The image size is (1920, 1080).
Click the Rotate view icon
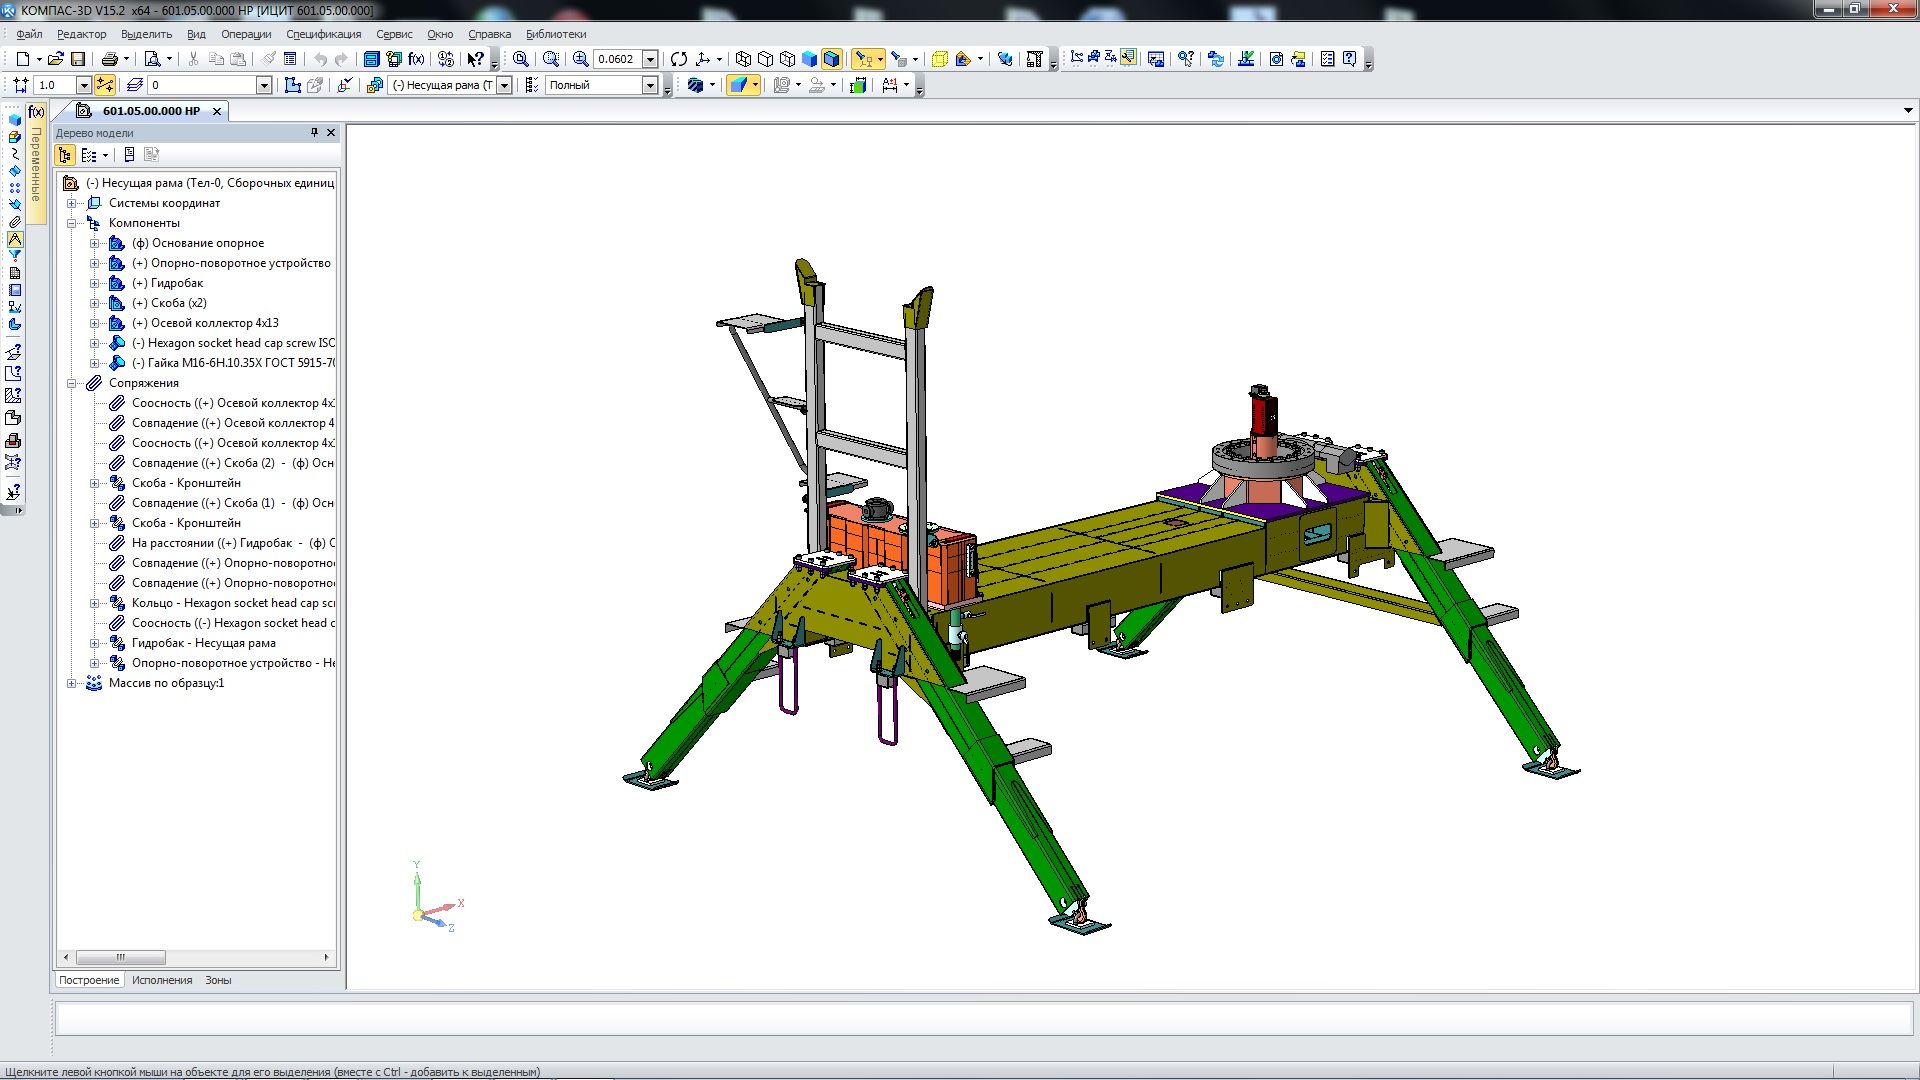point(679,59)
